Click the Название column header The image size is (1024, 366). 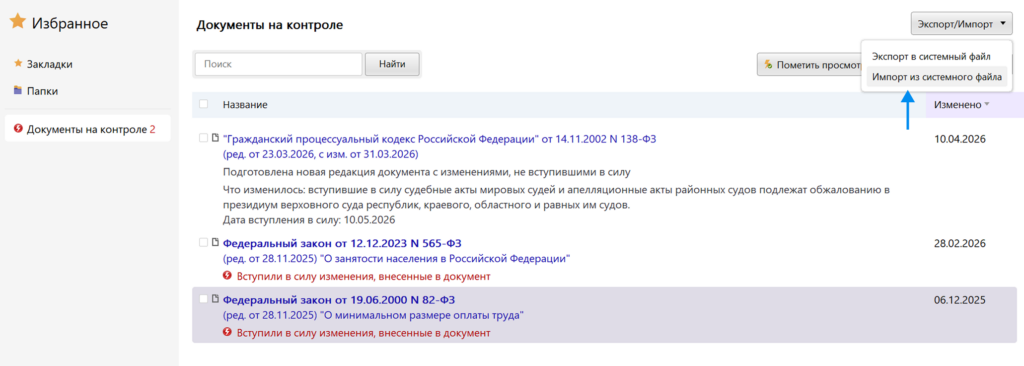[245, 105]
